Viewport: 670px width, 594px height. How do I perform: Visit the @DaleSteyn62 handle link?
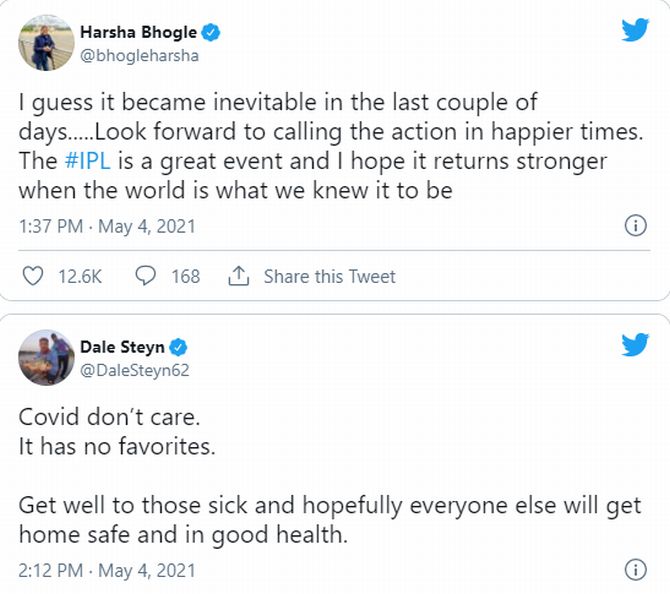pos(134,371)
